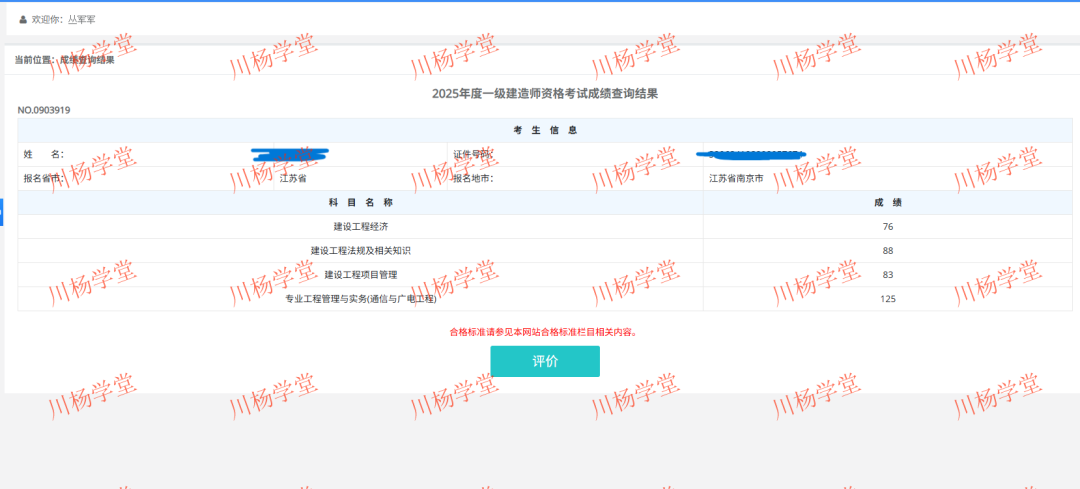1080x489 pixels.
Task: Click the 科目名称 column header
Action: [x=360, y=202]
